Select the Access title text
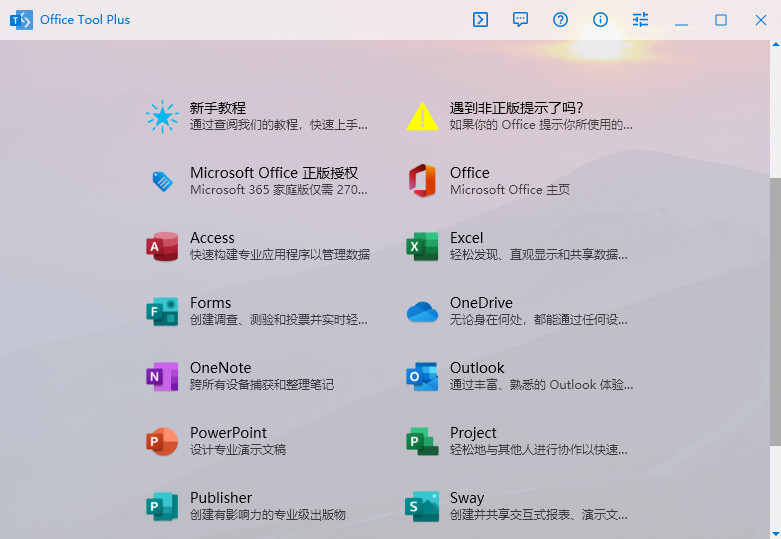The width and height of the screenshot is (781, 539). [x=212, y=238]
